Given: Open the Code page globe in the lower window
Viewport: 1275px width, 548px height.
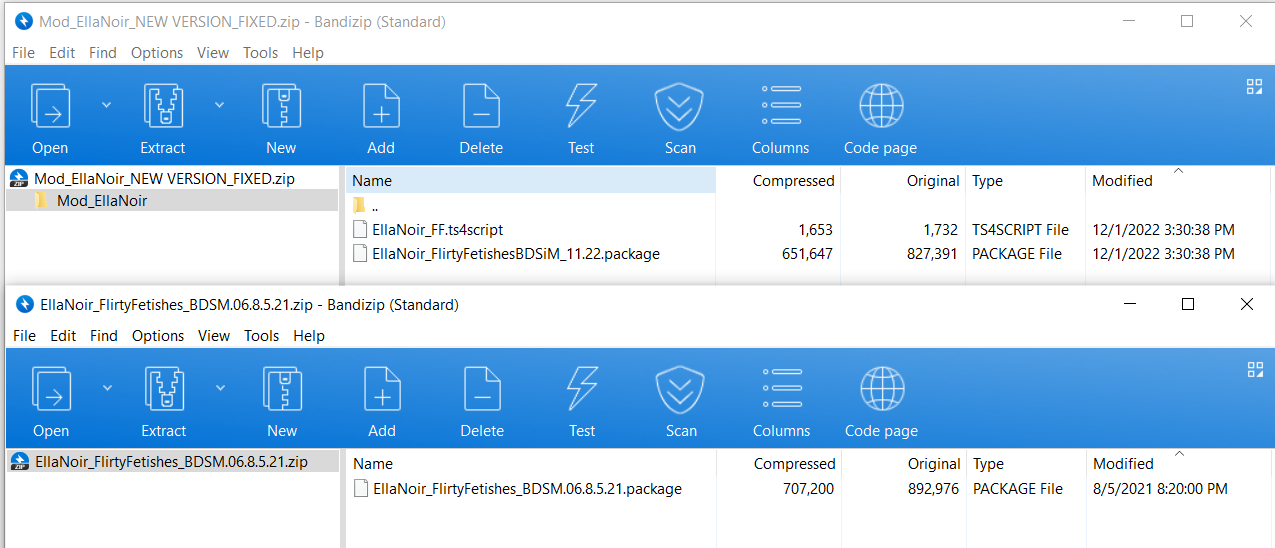Looking at the screenshot, I should [881, 391].
